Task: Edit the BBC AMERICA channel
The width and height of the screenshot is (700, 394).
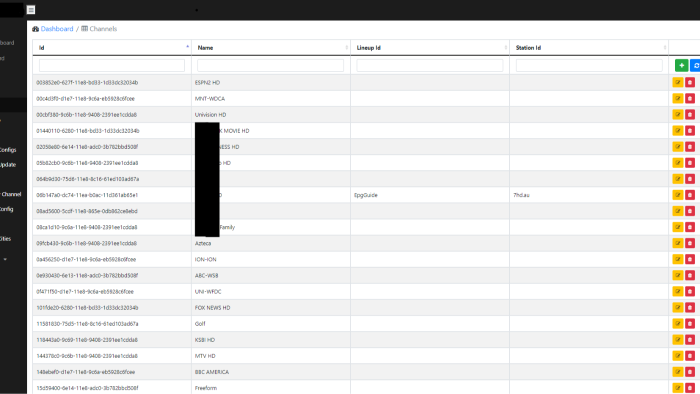Action: (x=678, y=372)
